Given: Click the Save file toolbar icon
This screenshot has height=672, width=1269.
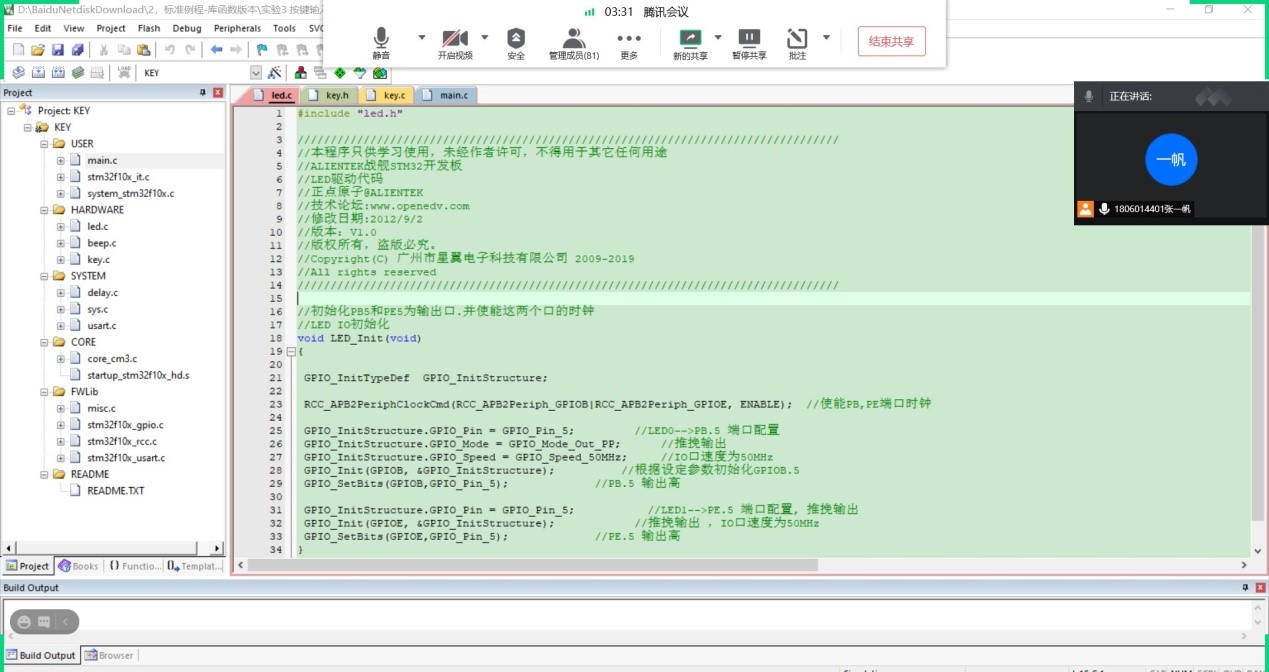Looking at the screenshot, I should [57, 50].
